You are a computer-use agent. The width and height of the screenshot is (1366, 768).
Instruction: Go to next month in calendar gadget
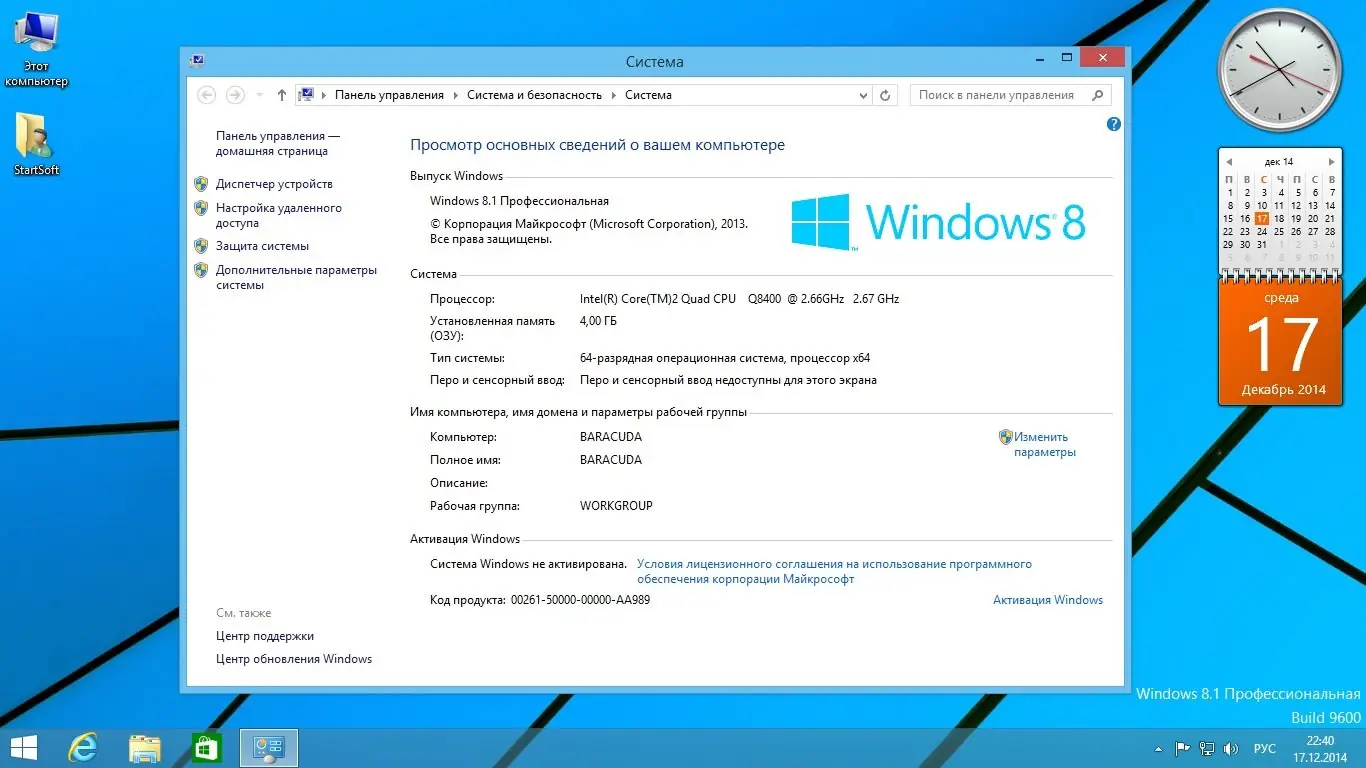[1331, 161]
